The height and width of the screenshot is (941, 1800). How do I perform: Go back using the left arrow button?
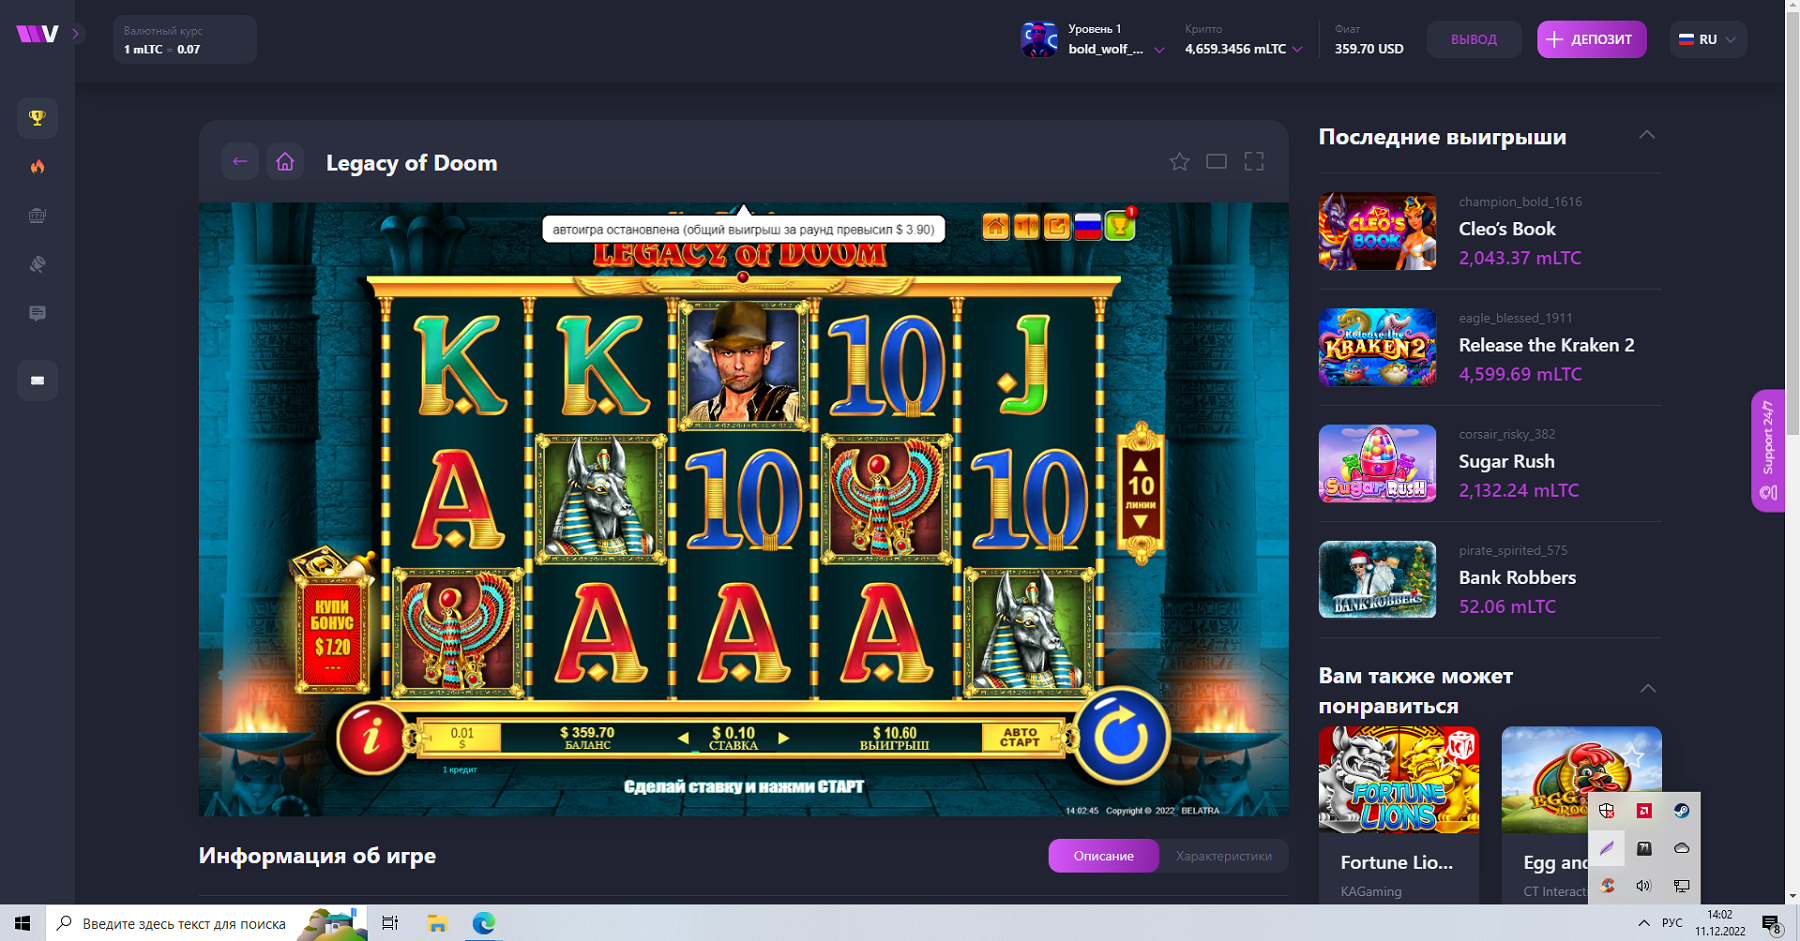(x=240, y=161)
